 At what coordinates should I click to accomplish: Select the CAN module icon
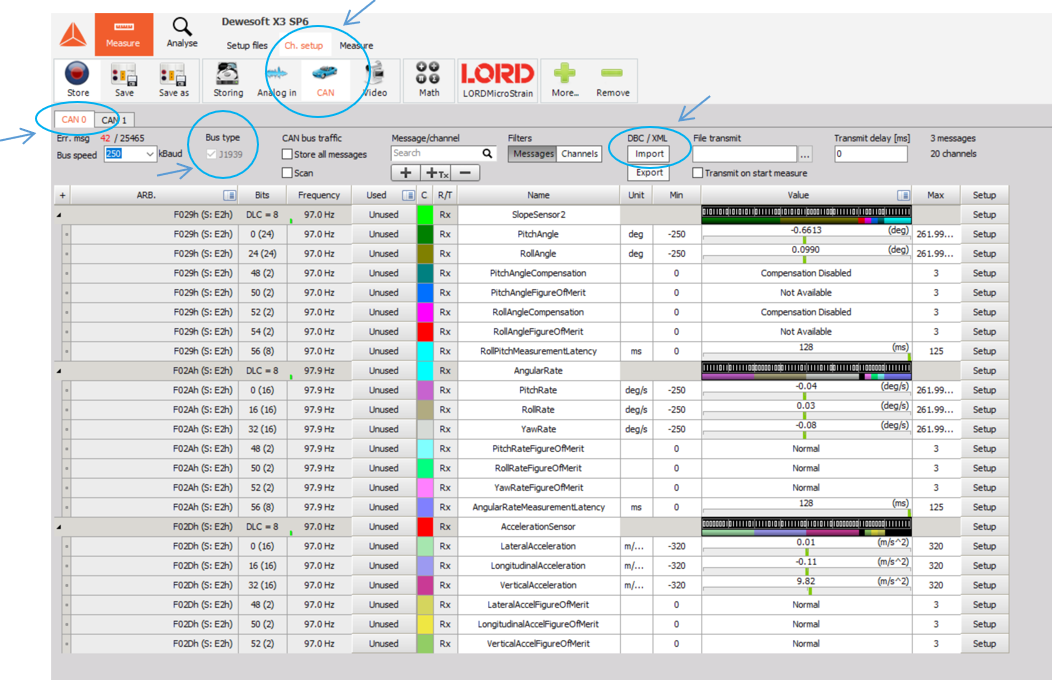click(x=325, y=80)
